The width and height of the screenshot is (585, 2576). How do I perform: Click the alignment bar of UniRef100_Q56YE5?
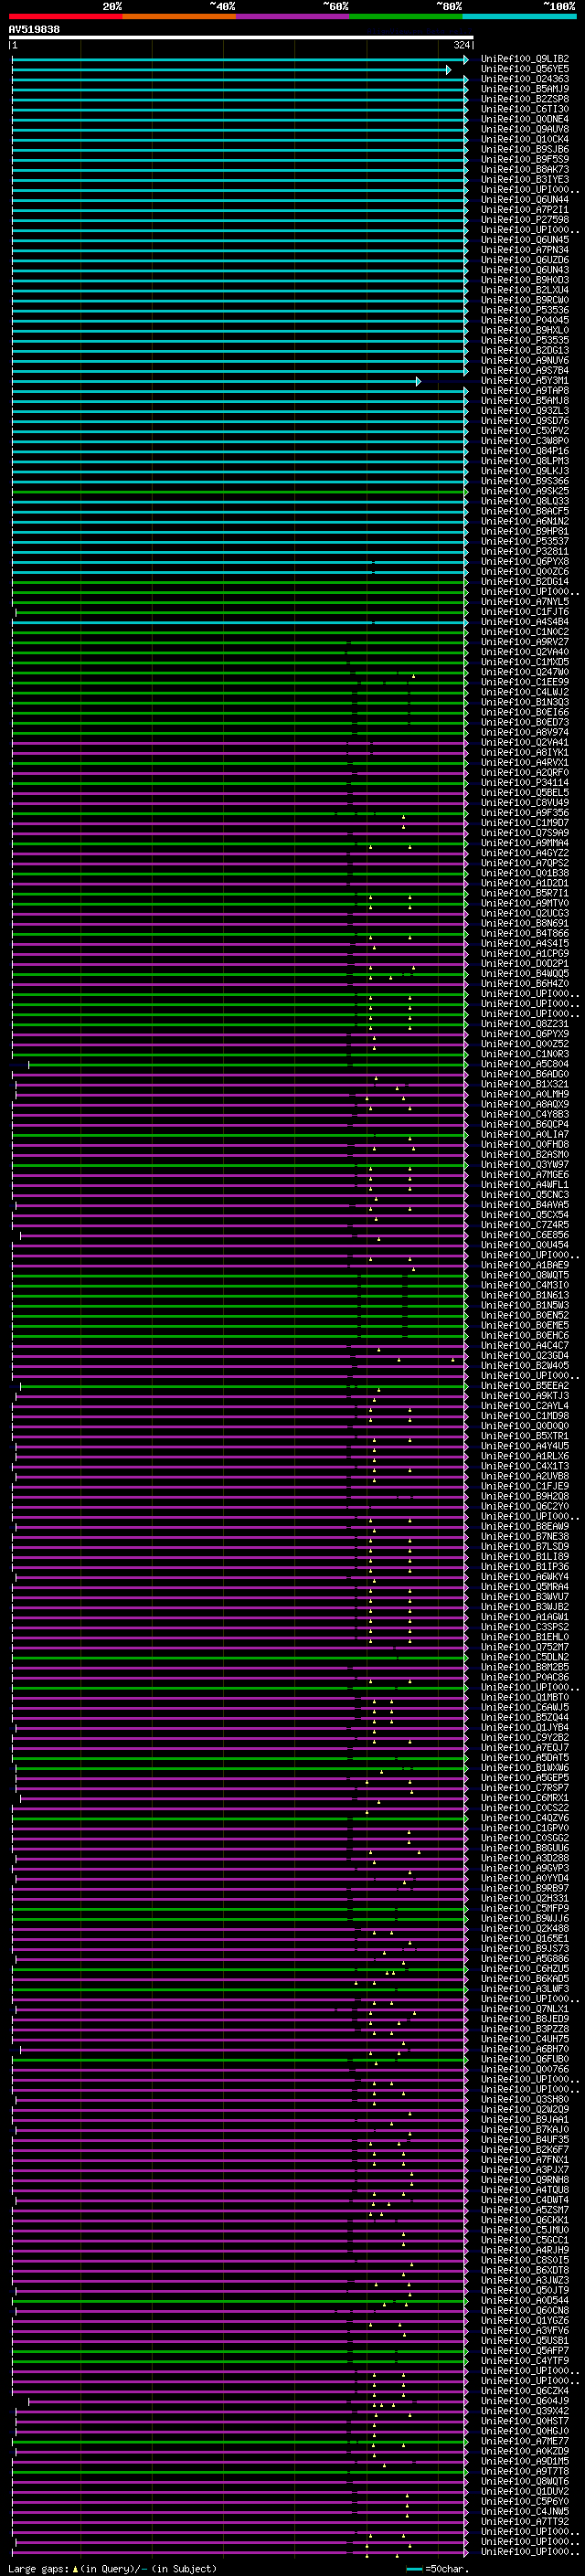click(232, 70)
